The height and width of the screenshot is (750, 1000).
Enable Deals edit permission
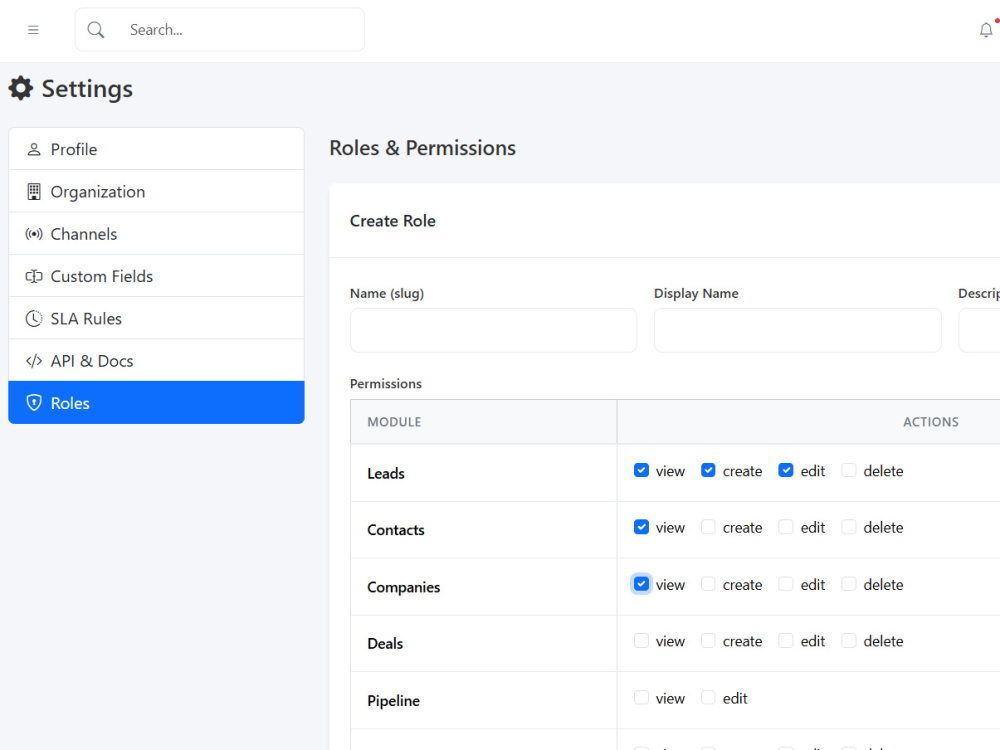786,640
